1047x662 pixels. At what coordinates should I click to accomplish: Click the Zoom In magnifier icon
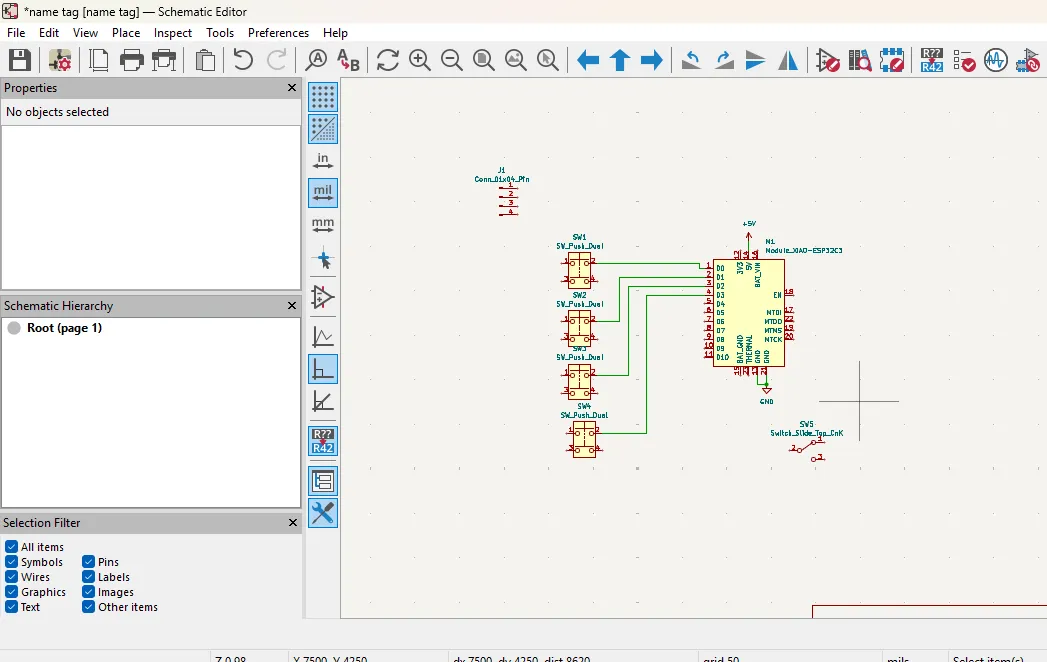(x=420, y=60)
